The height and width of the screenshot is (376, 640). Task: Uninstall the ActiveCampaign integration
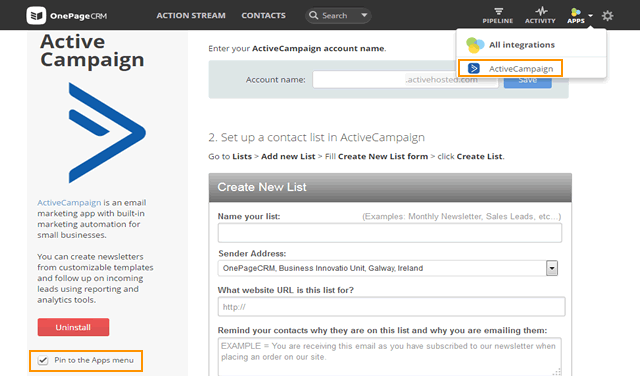(73, 327)
